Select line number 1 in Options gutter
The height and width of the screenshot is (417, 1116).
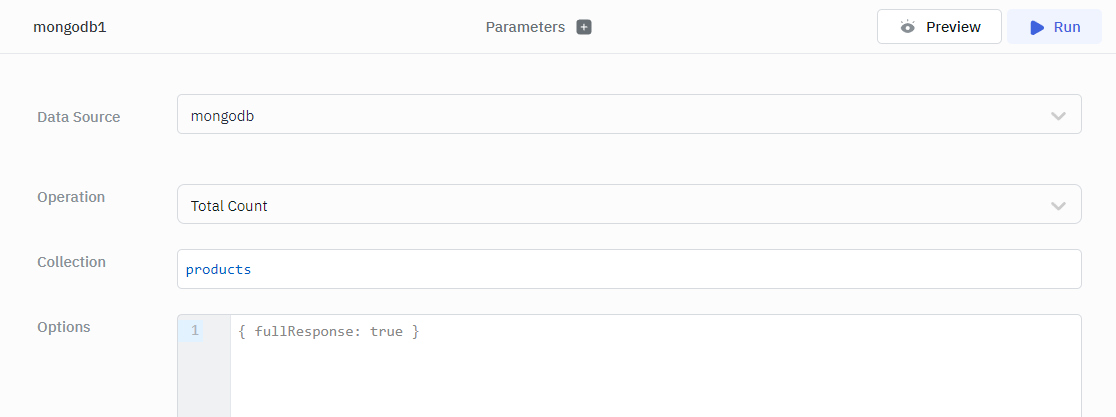tap(194, 331)
